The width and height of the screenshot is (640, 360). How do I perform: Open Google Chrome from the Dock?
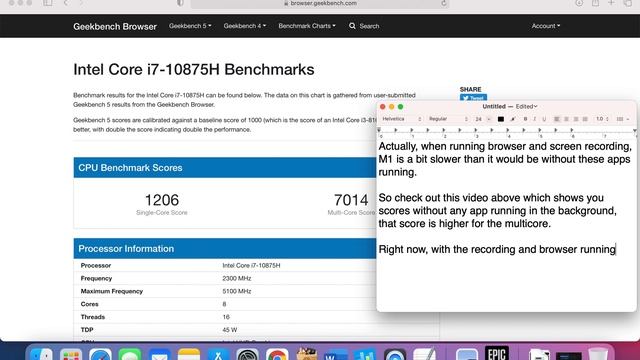pyautogui.click(x=277, y=354)
